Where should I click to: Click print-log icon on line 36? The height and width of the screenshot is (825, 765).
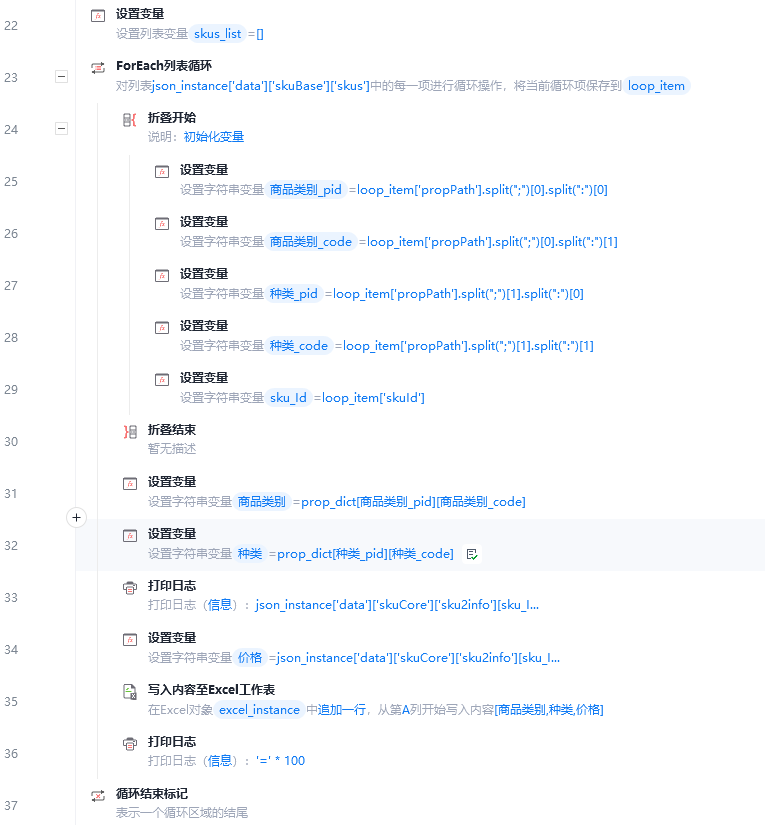click(129, 743)
